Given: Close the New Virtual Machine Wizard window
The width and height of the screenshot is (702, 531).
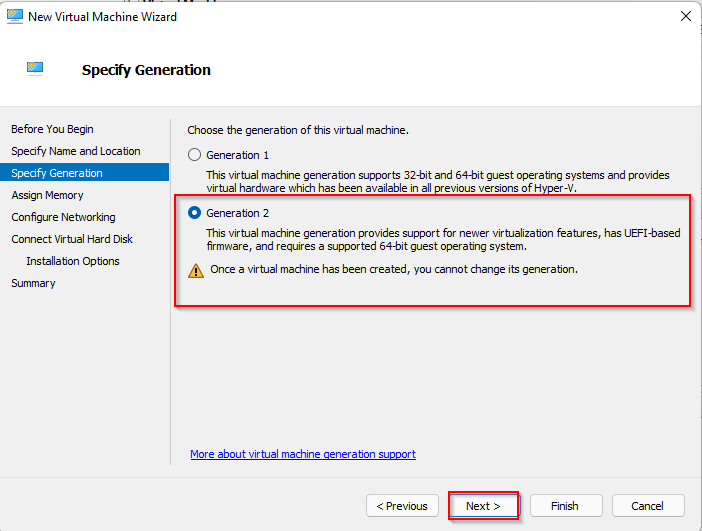Looking at the screenshot, I should point(685,16).
